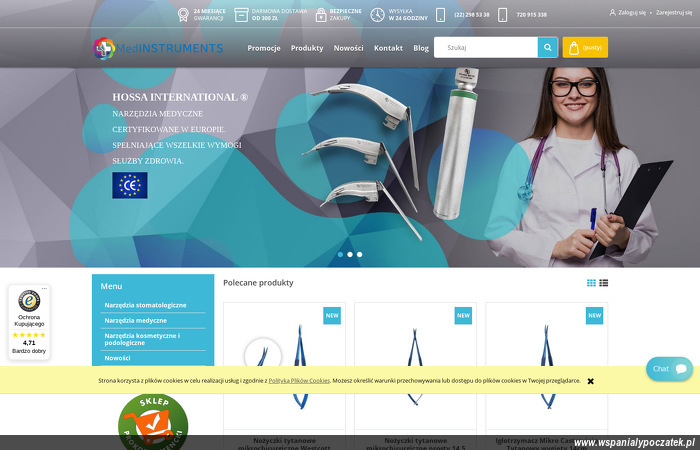Image resolution: width=700 pixels, height=450 pixels.
Task: Switch to list product view
Action: click(x=604, y=283)
